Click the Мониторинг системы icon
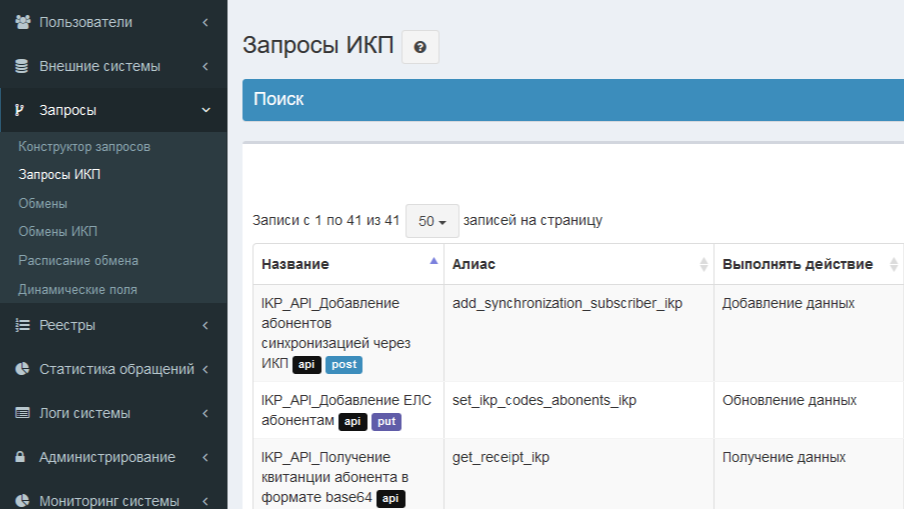The width and height of the screenshot is (904, 509). 22,500
